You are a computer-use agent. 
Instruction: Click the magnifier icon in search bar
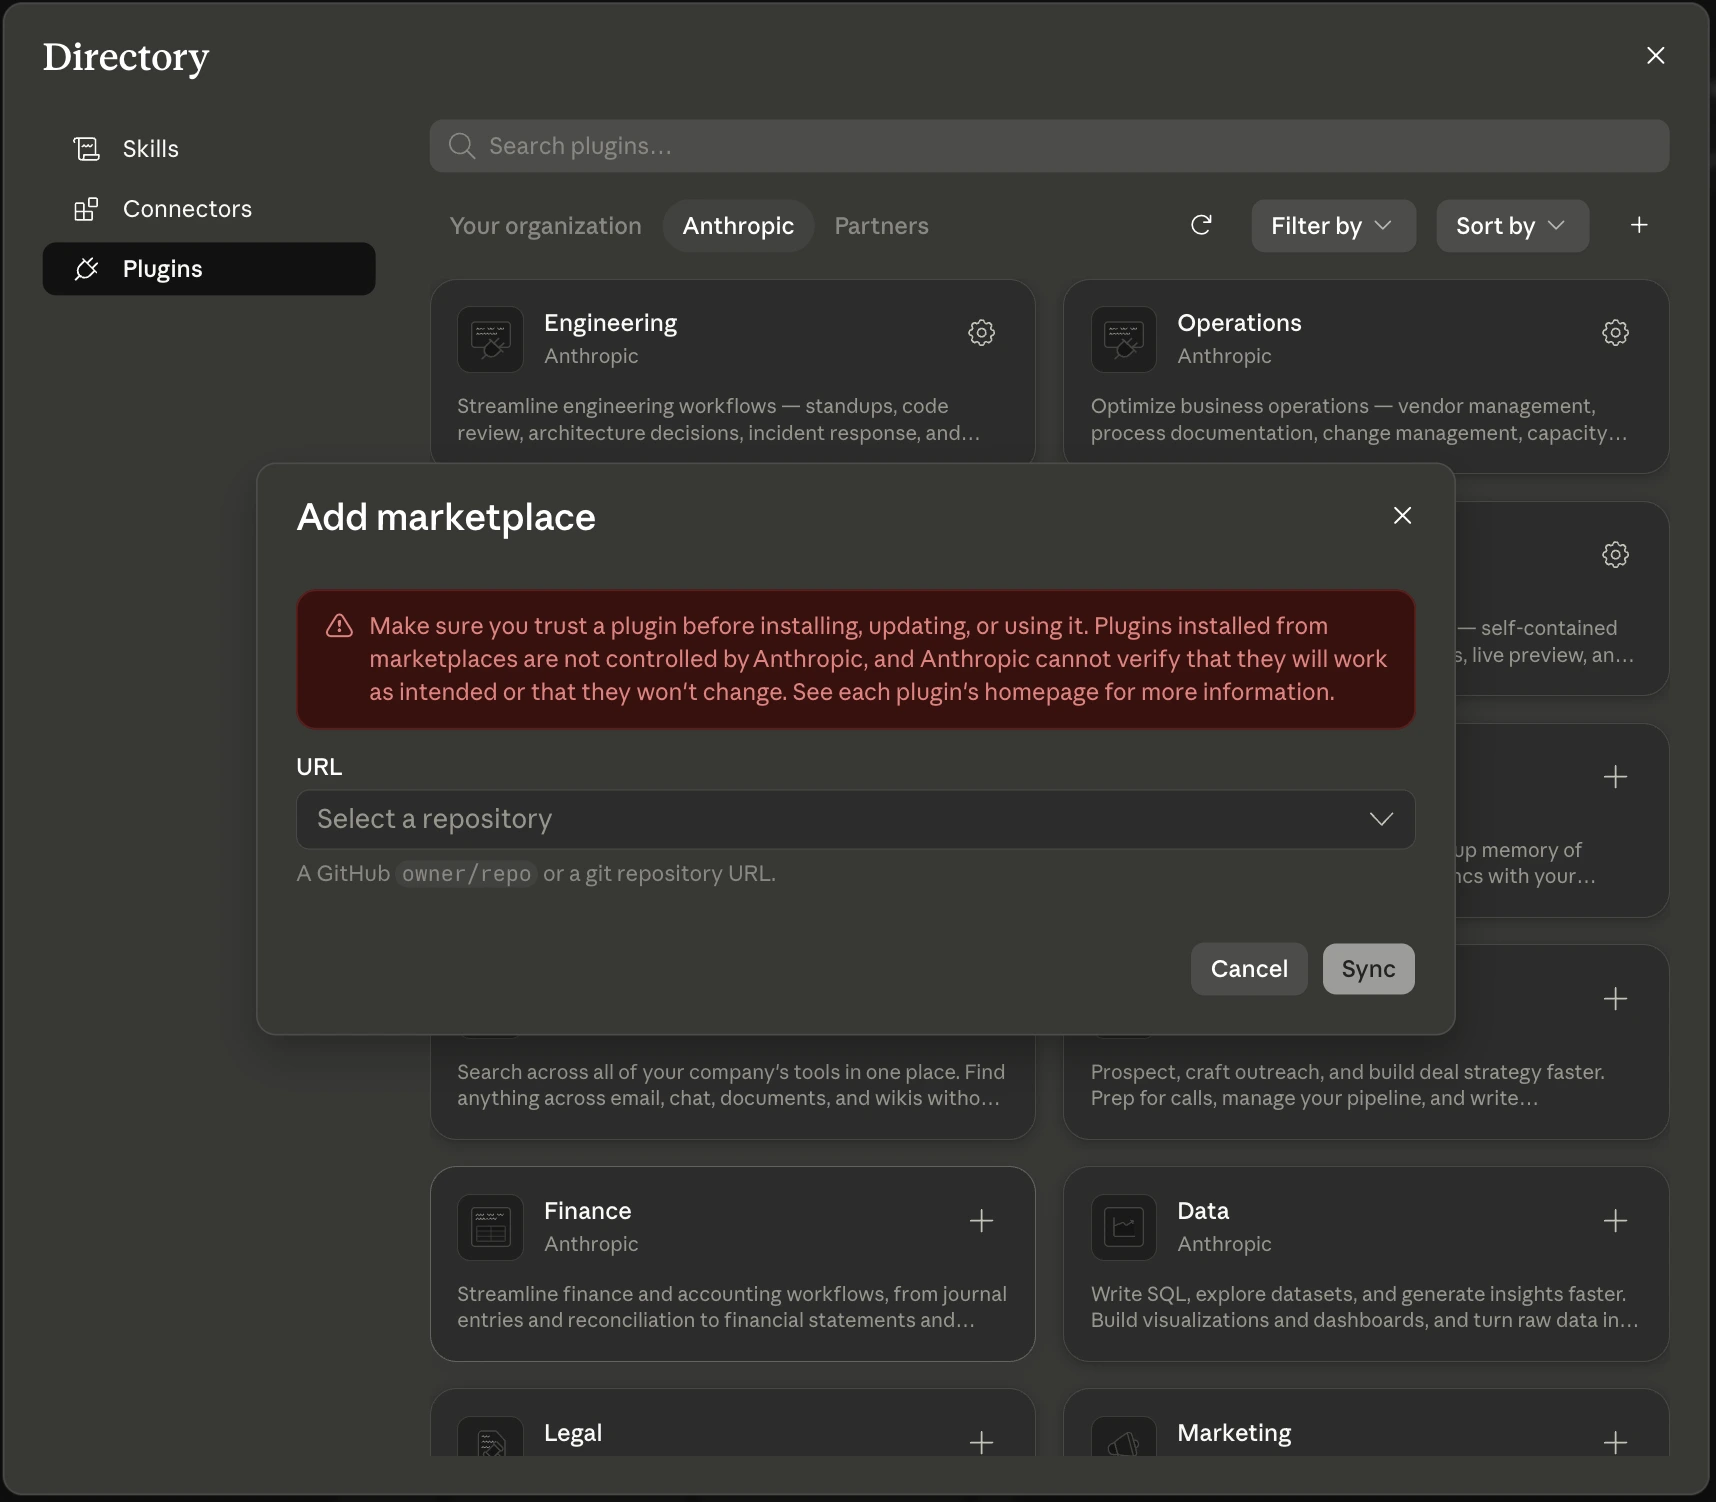pyautogui.click(x=461, y=146)
